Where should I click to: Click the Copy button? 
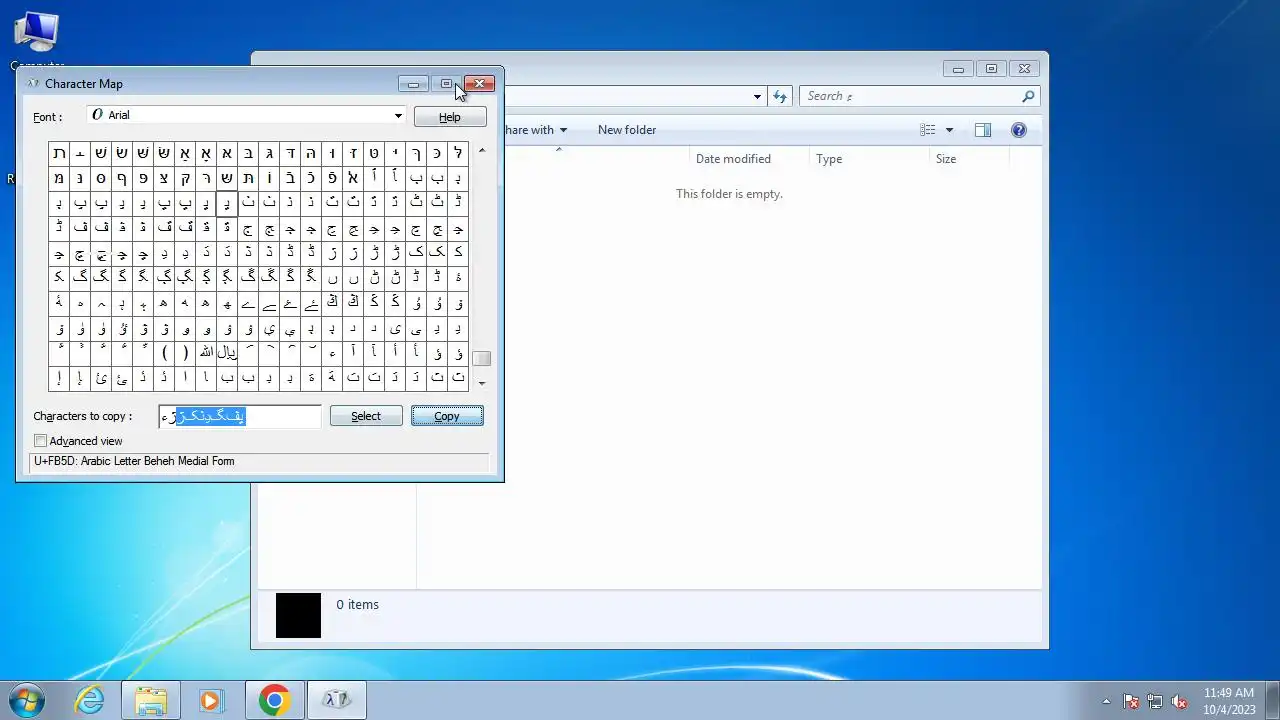point(447,416)
